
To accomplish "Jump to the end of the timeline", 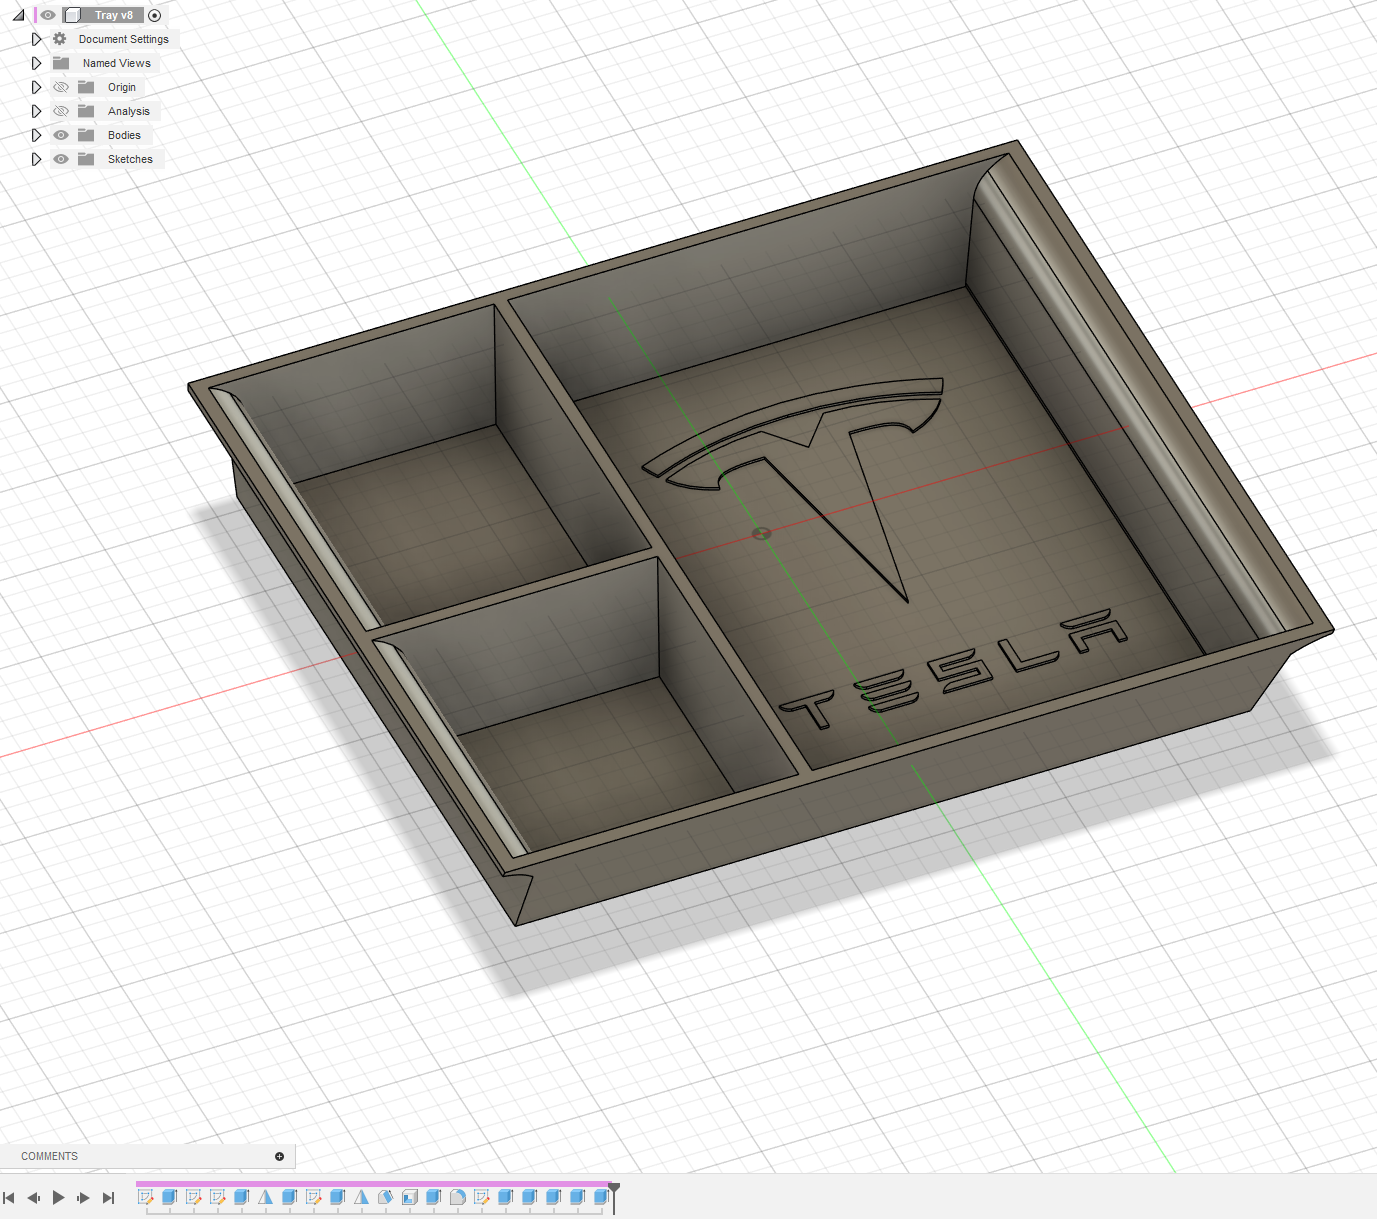I will point(108,1197).
